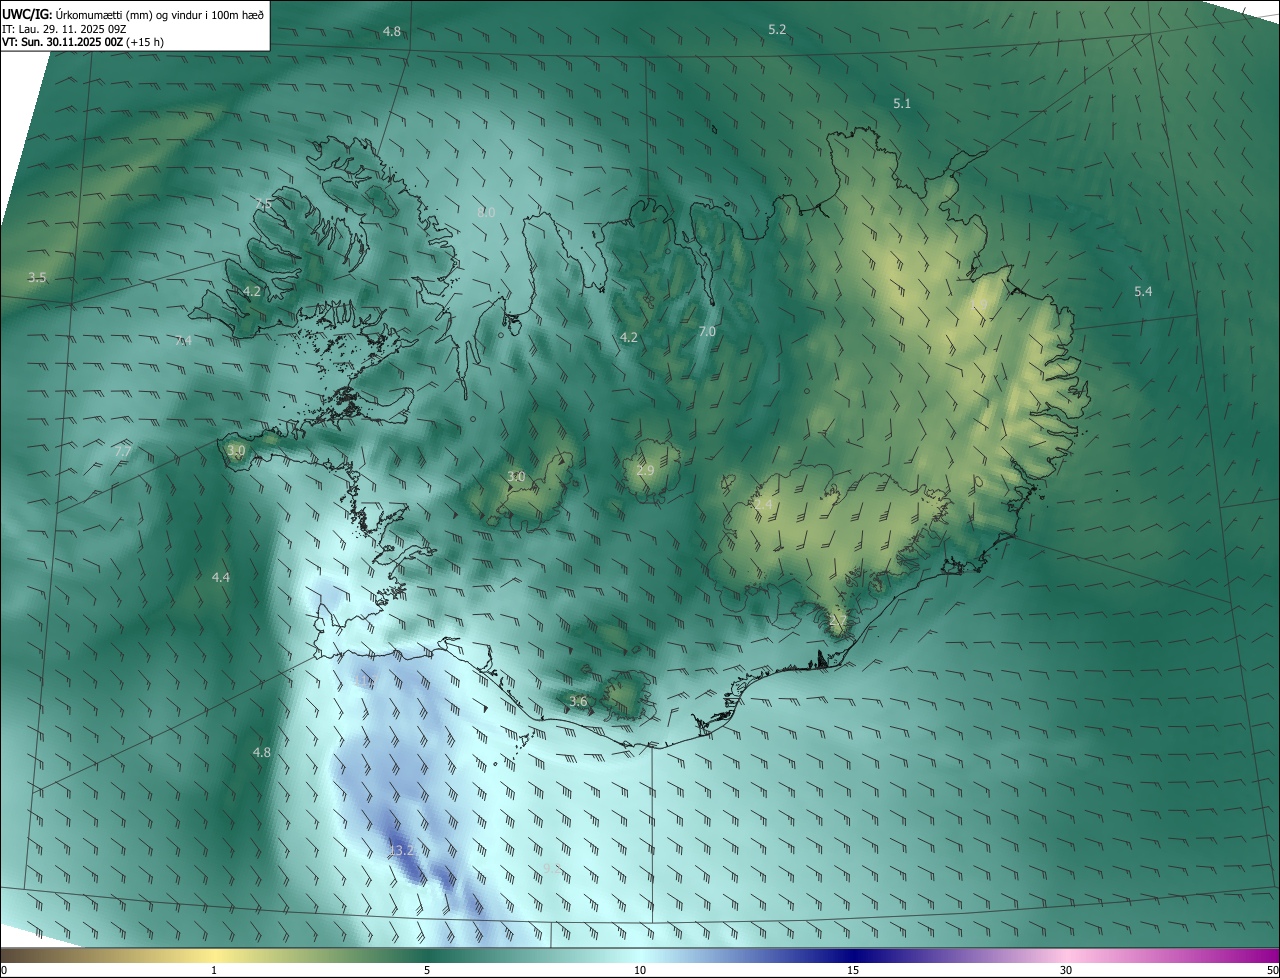Click the 30 tick label on the color scale
The height and width of the screenshot is (978, 1280).
coord(1066,970)
